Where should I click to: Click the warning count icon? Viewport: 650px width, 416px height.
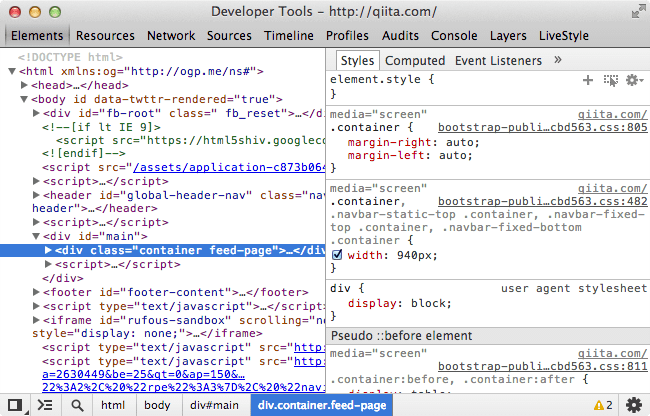[x=603, y=405]
